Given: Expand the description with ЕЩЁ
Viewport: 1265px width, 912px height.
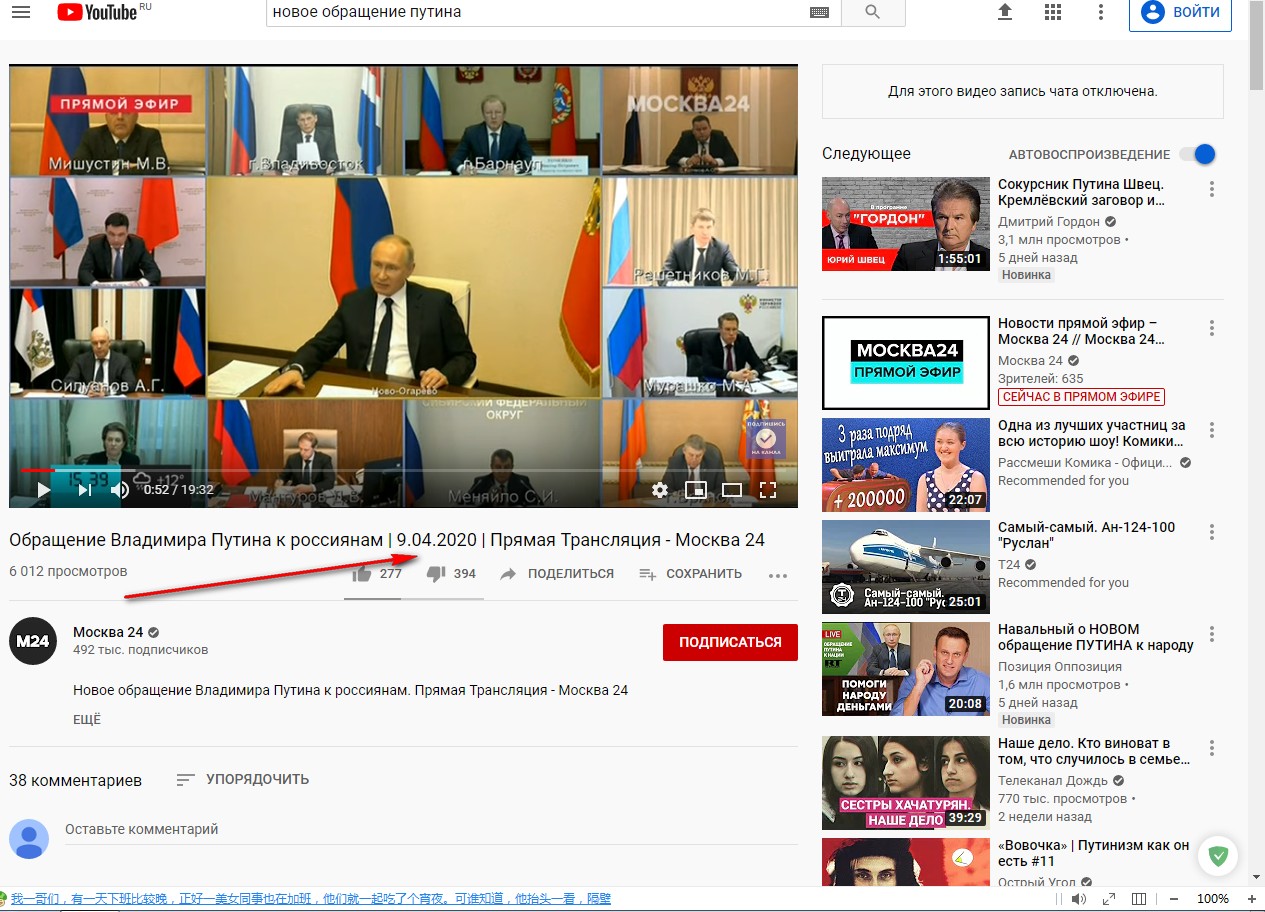Looking at the screenshot, I should point(87,719).
